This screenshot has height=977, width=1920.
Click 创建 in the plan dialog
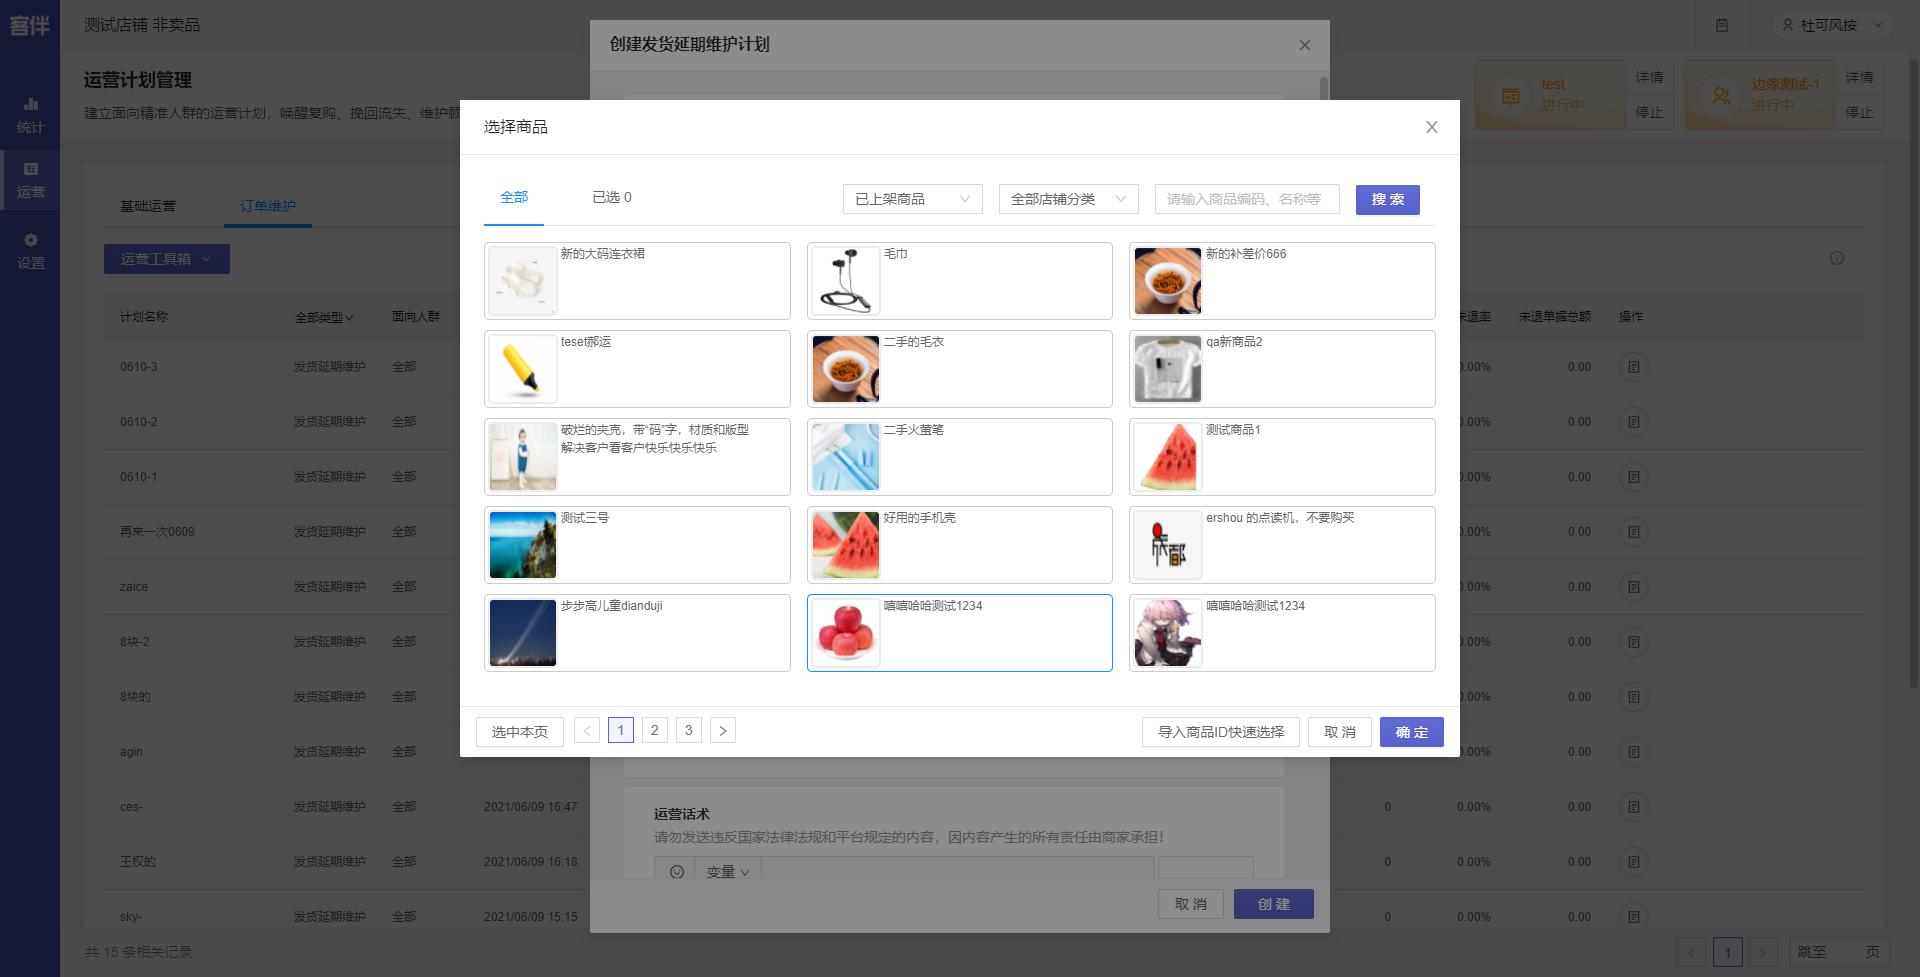[x=1273, y=904]
